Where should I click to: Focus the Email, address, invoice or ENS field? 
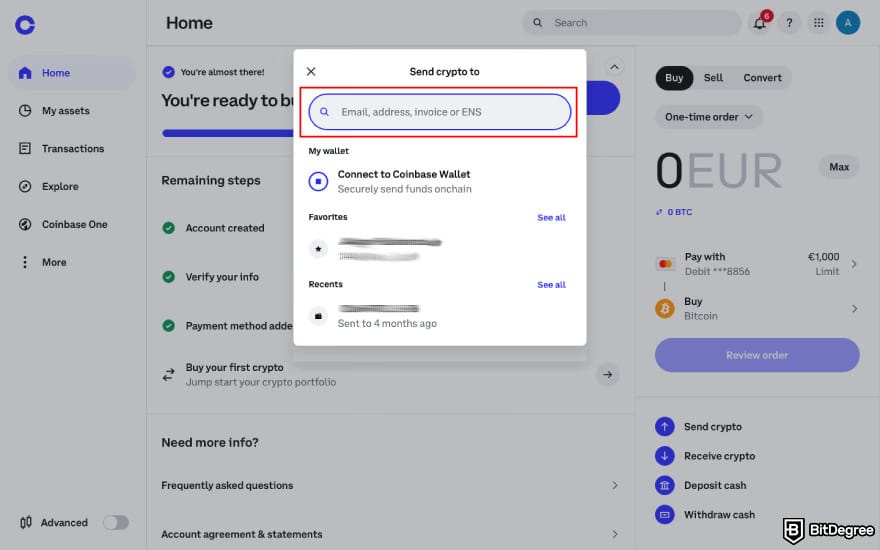tap(439, 112)
